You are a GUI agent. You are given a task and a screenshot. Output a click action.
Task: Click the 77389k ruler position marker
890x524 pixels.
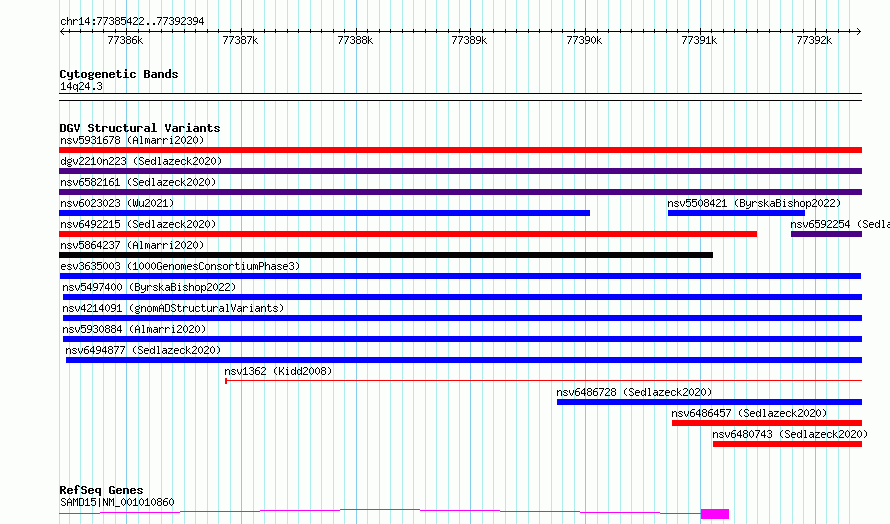click(469, 40)
